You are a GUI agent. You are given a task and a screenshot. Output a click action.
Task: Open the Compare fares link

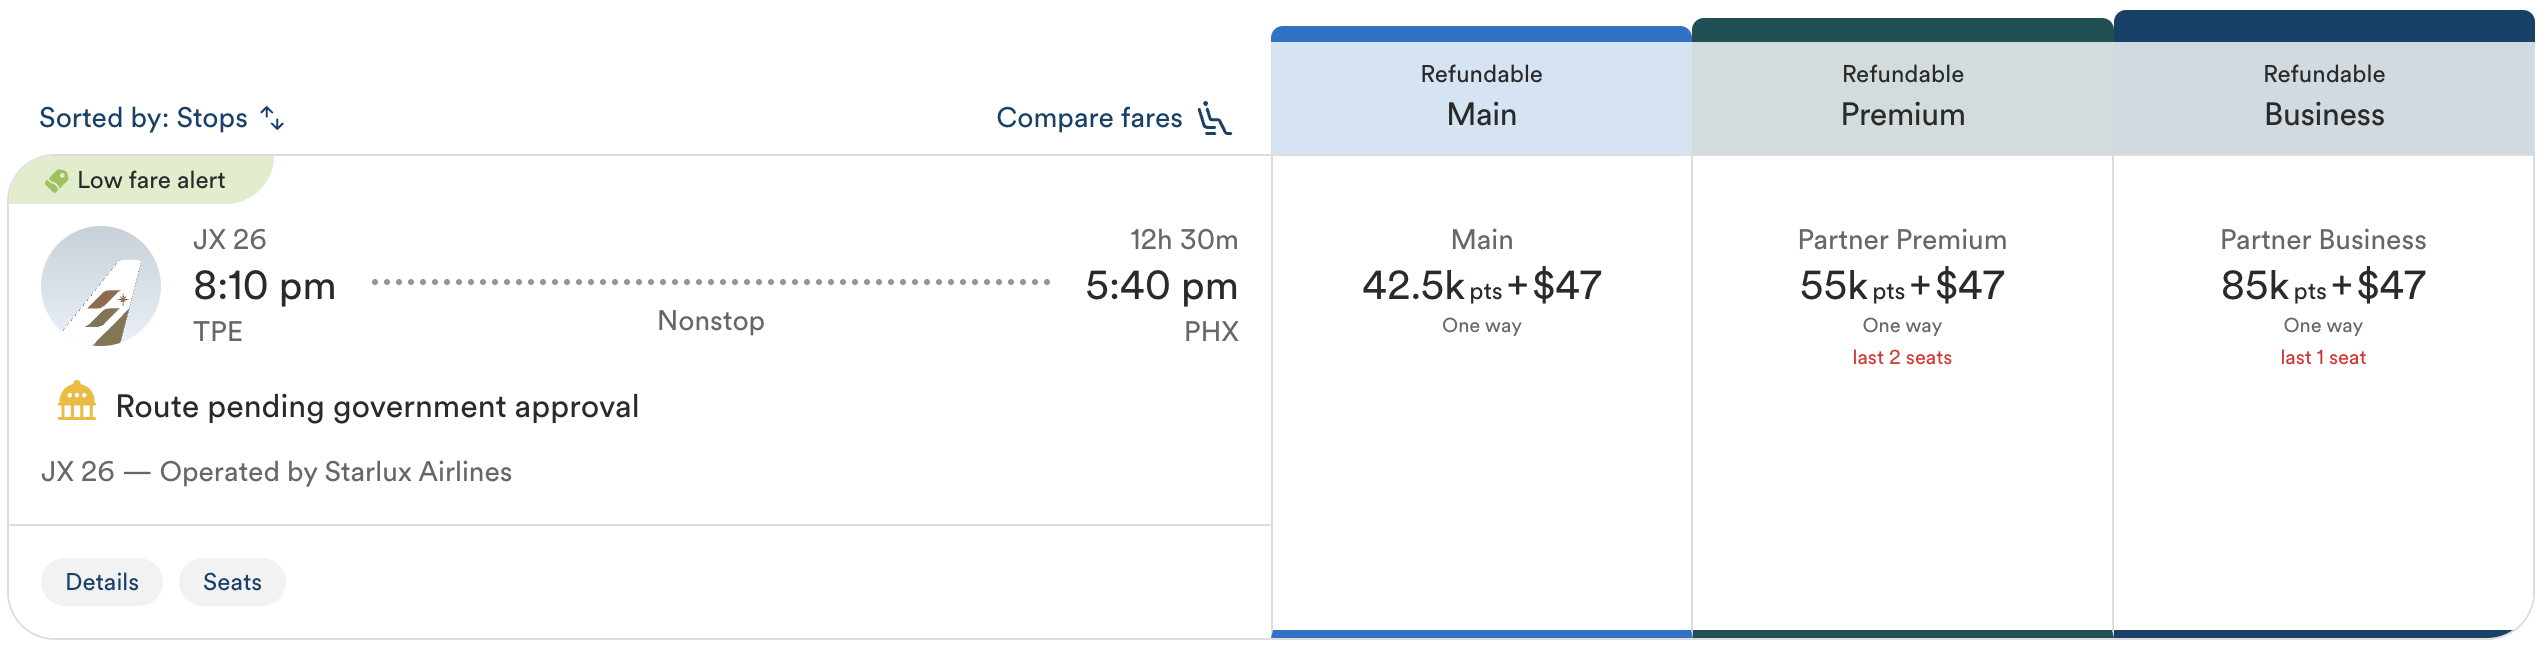click(1089, 118)
